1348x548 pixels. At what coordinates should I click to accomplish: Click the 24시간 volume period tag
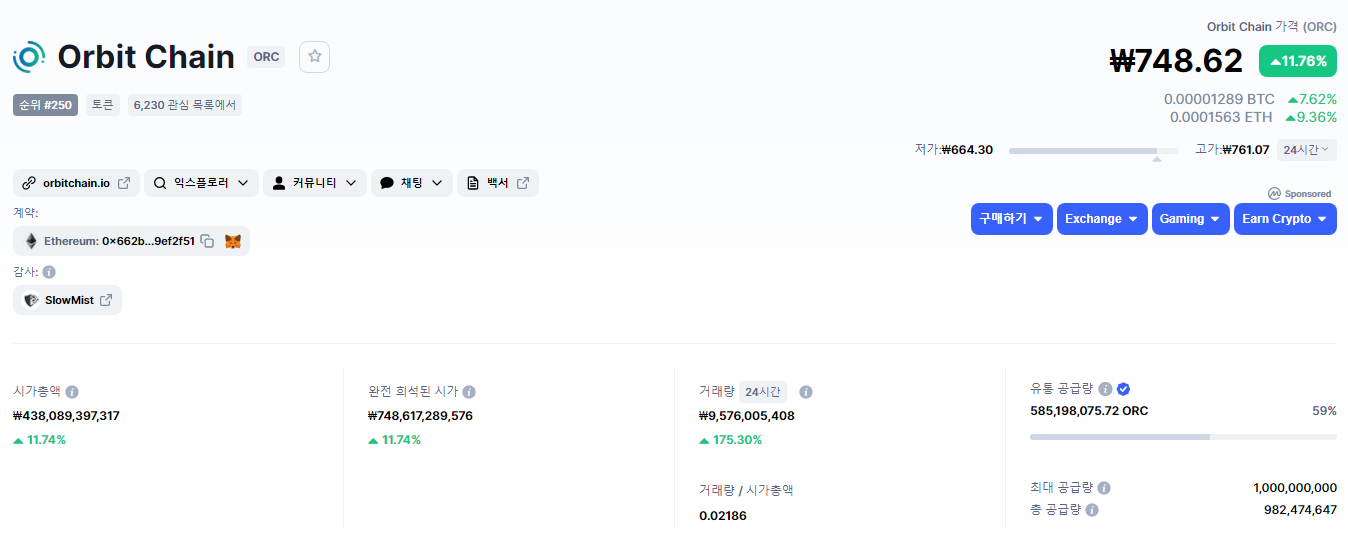[764, 392]
